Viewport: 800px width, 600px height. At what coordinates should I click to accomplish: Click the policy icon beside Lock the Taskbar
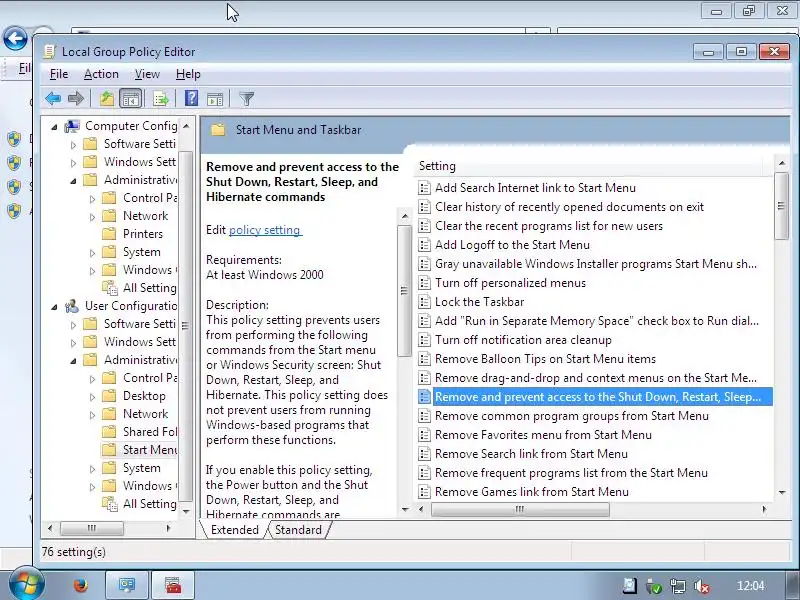pos(424,302)
